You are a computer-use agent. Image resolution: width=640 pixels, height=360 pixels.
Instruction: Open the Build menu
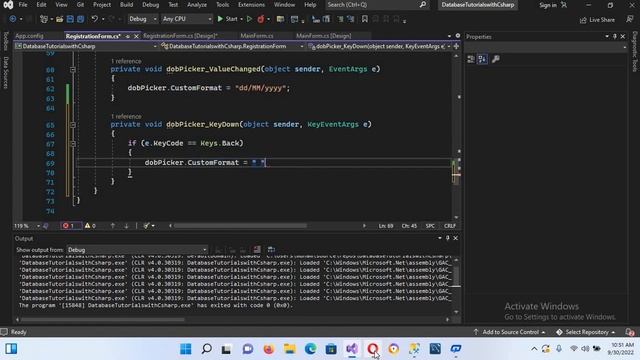click(x=127, y=5)
